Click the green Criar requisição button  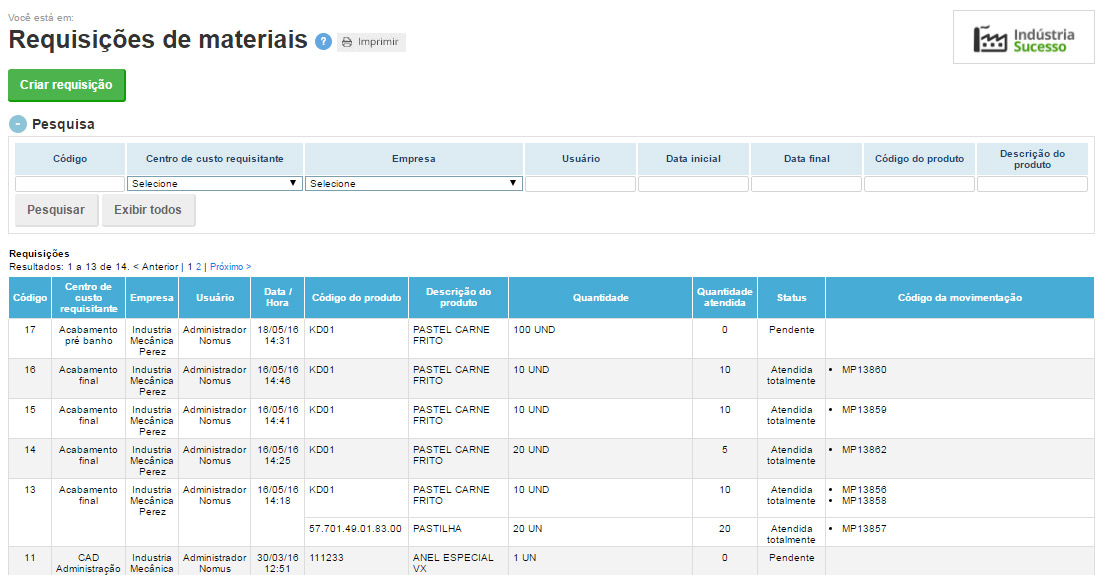click(67, 85)
